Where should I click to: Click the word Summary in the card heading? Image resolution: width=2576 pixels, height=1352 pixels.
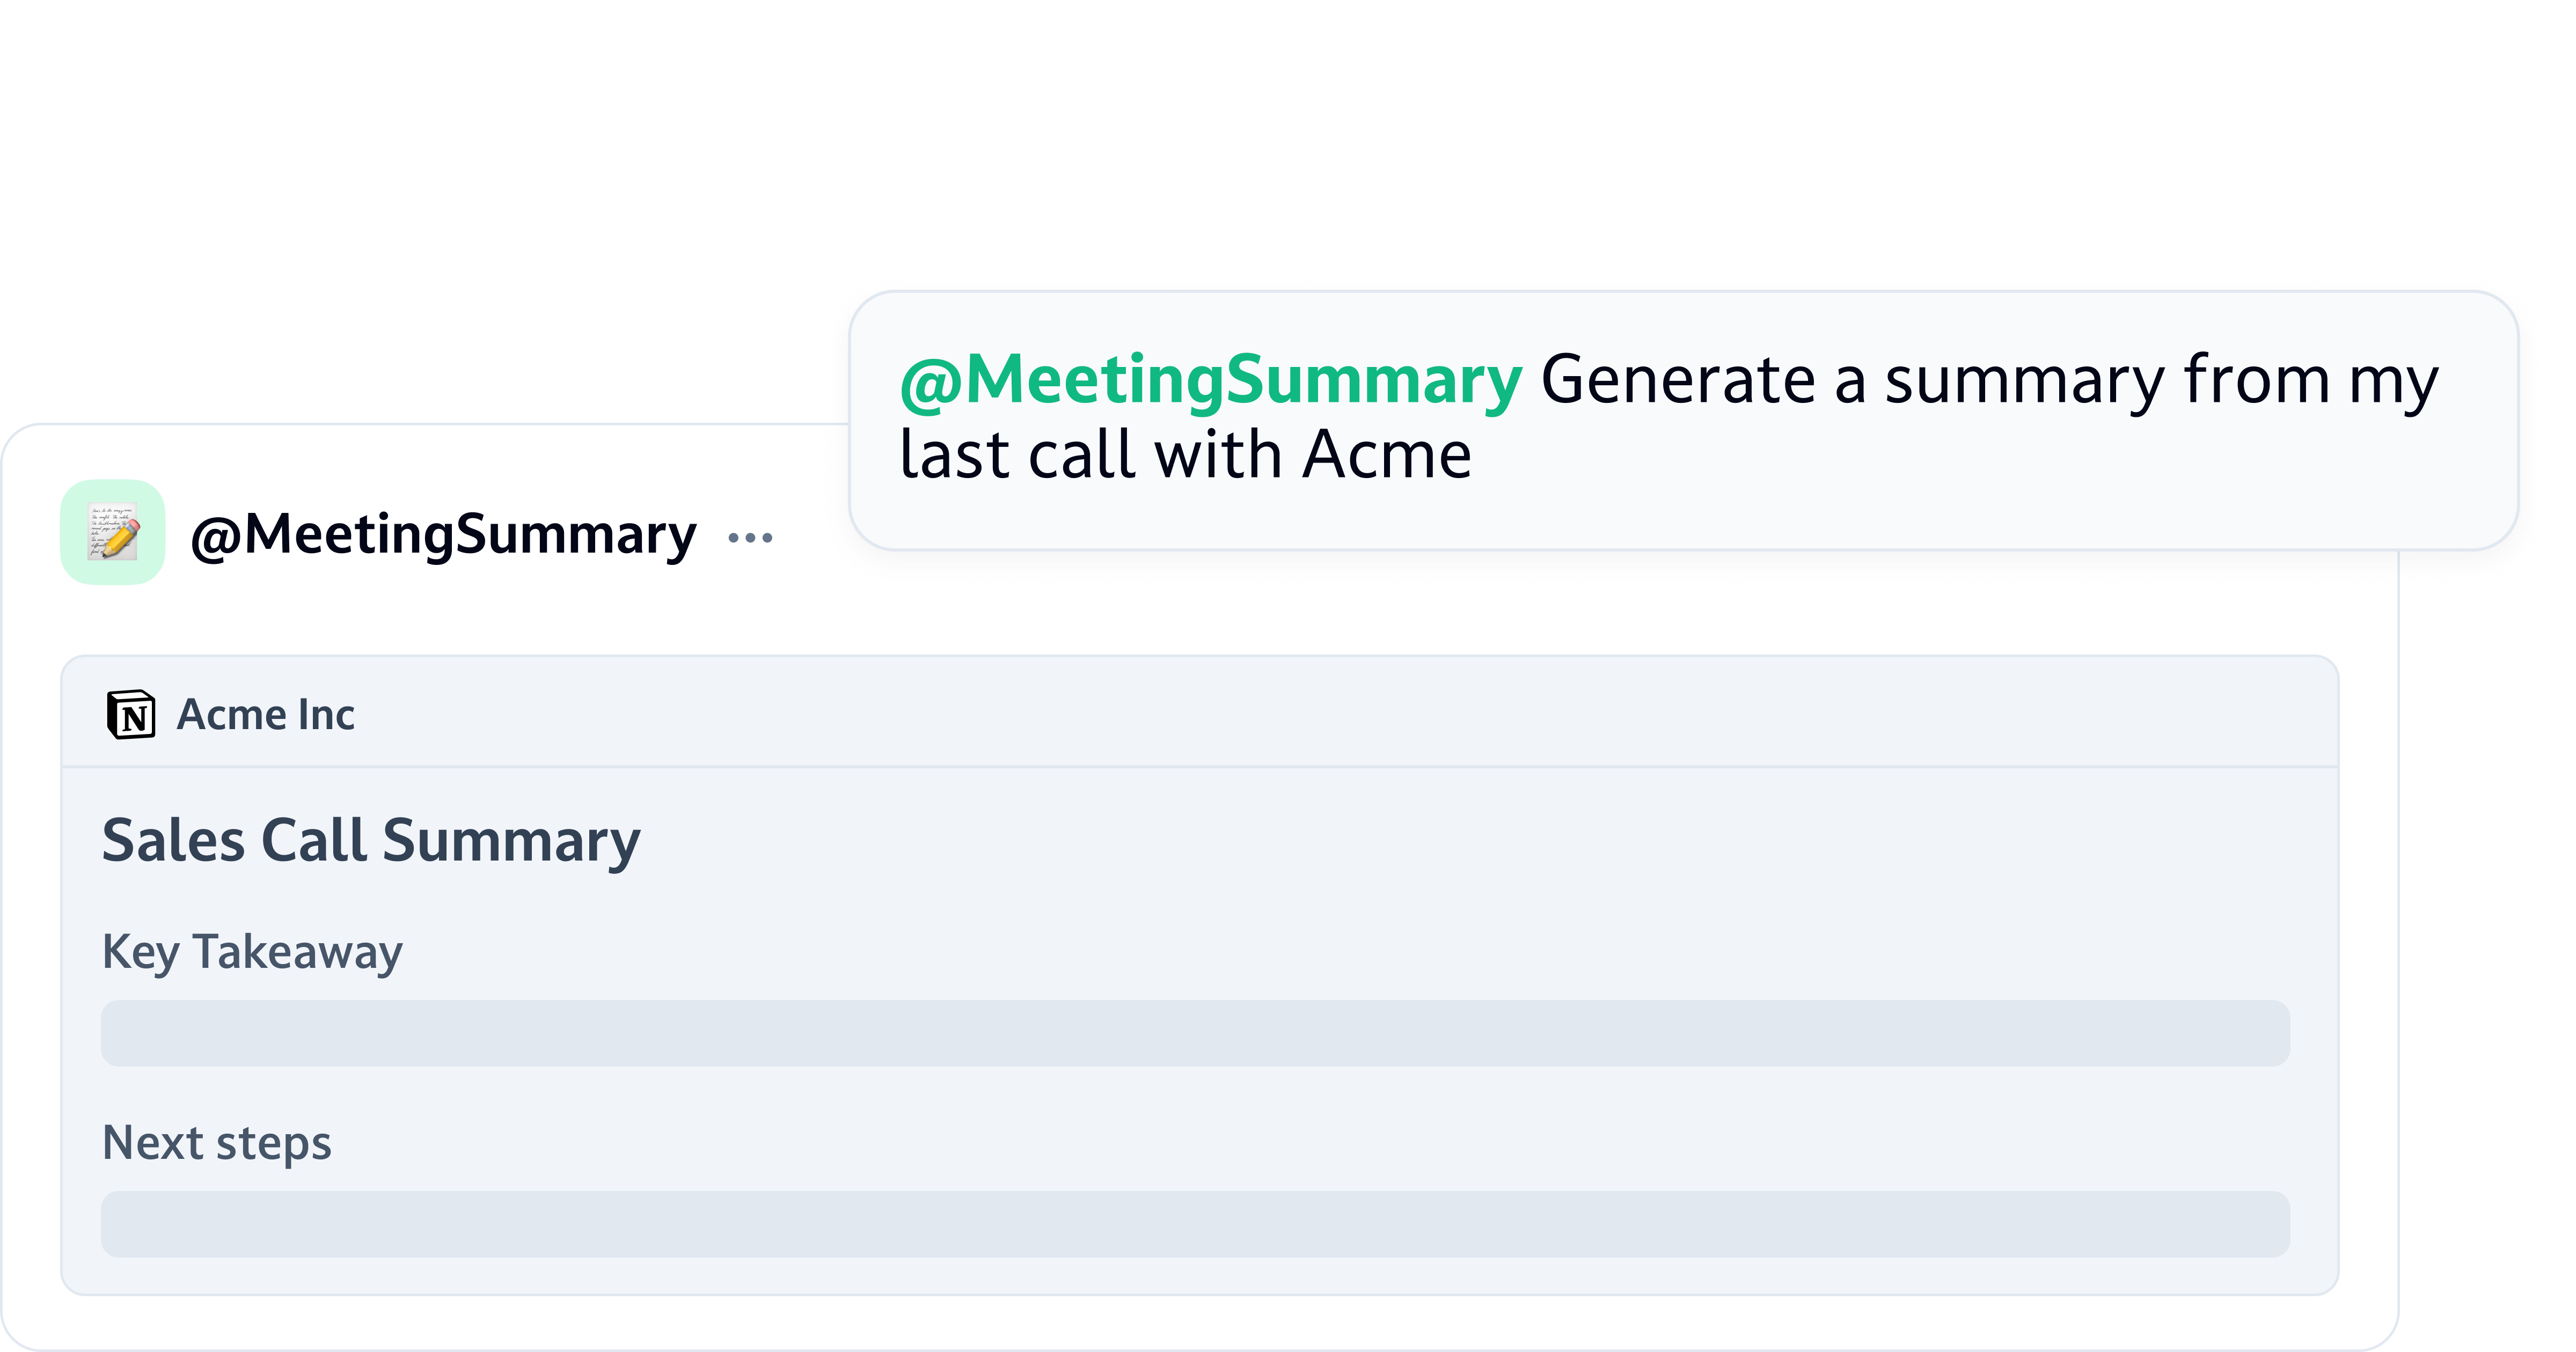click(511, 840)
